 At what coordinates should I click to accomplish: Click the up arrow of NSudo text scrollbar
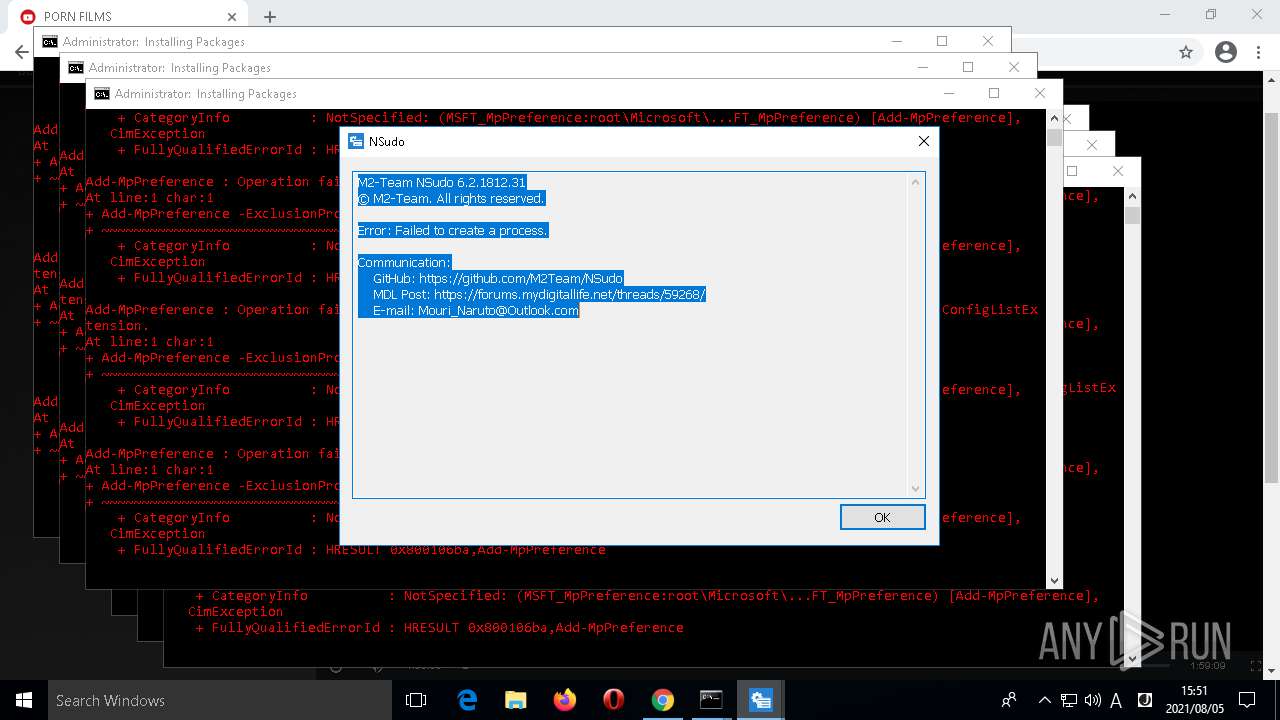[x=915, y=182]
